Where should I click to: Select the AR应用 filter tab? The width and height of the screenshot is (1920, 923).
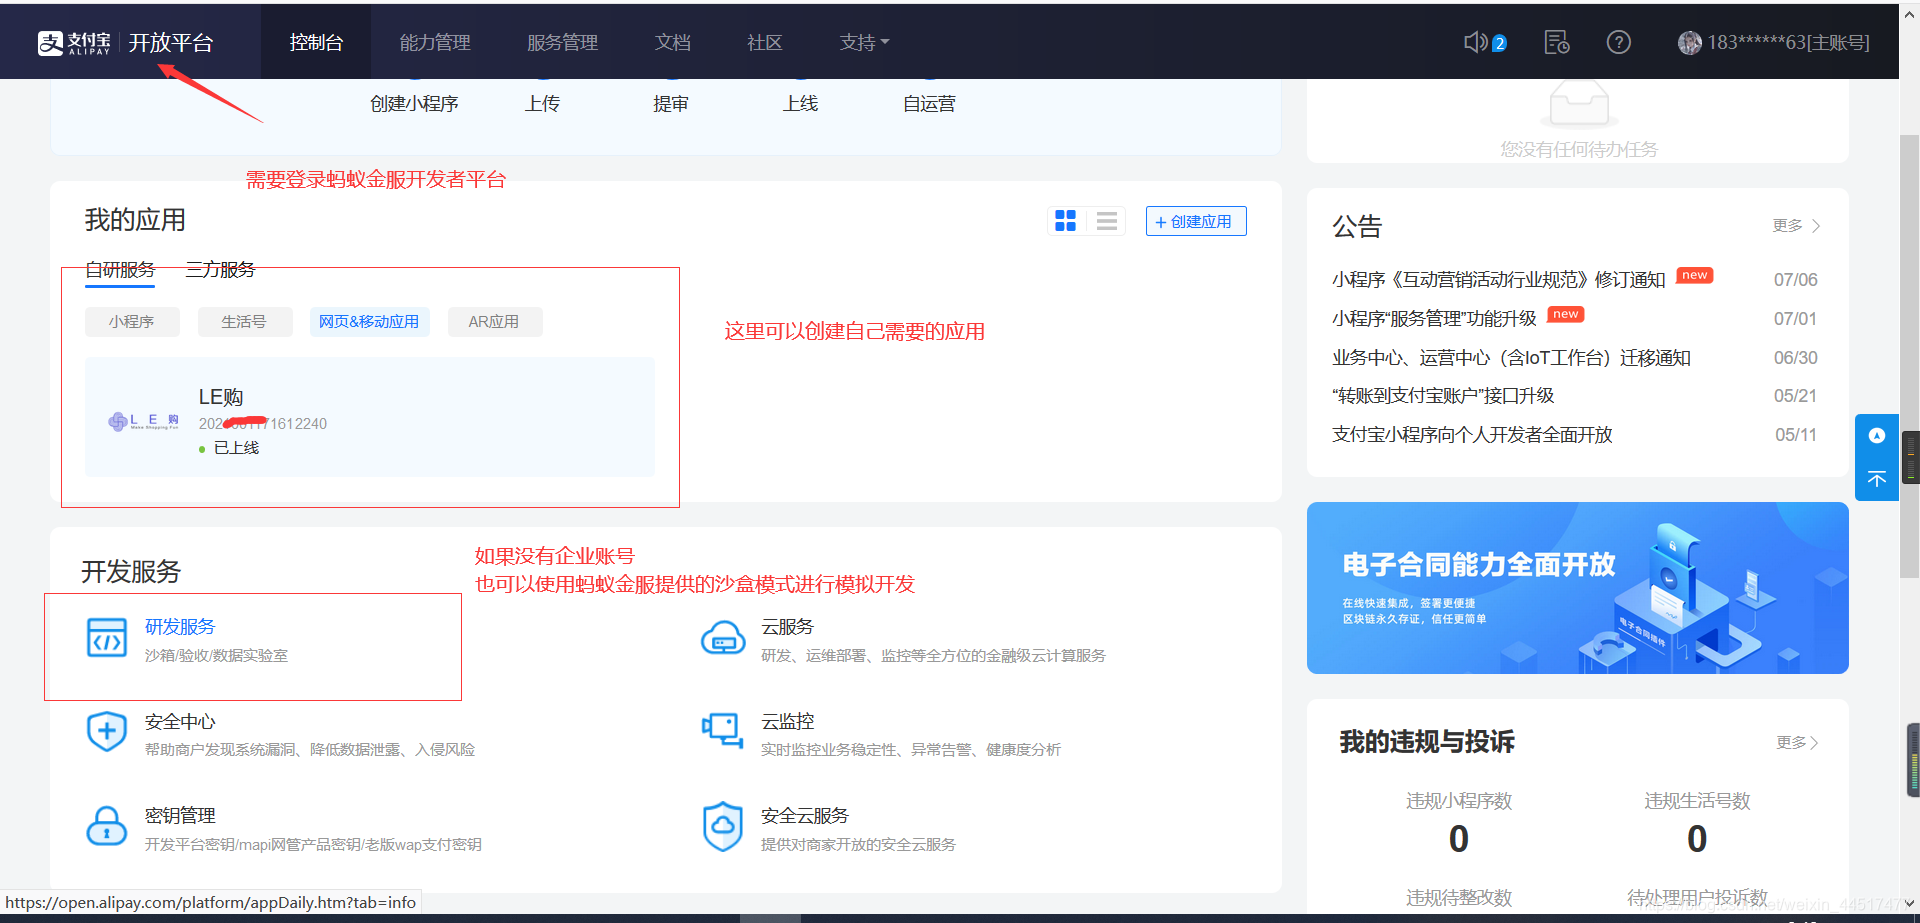point(494,322)
